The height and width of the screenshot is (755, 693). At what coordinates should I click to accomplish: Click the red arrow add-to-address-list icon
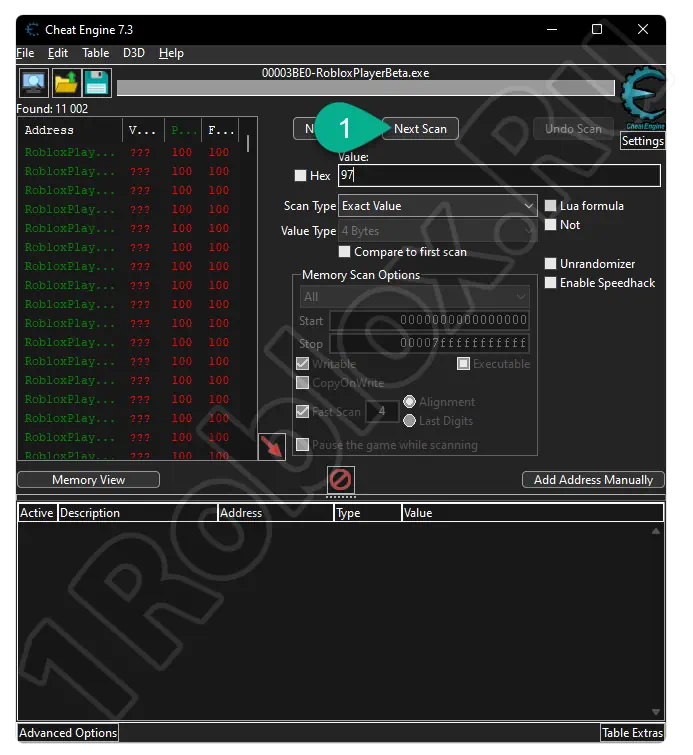[272, 446]
